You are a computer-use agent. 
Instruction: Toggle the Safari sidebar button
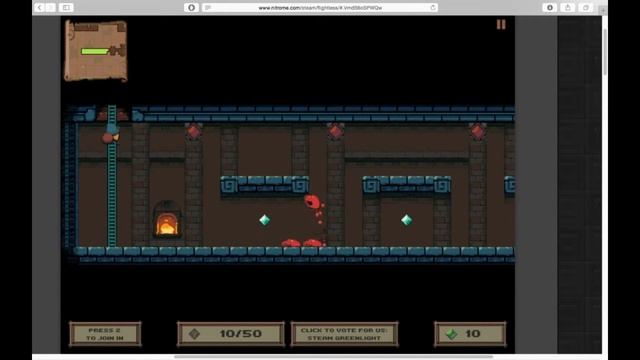coord(66,7)
